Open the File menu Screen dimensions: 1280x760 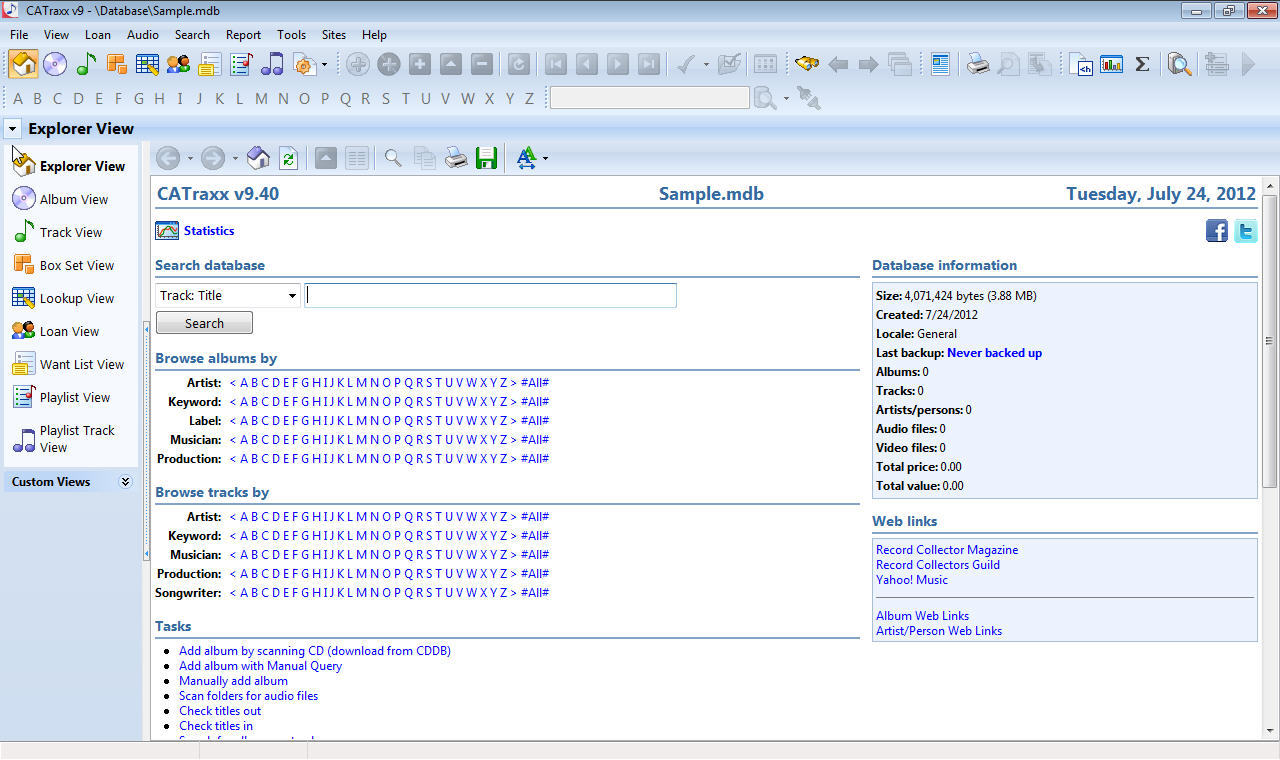(x=19, y=34)
